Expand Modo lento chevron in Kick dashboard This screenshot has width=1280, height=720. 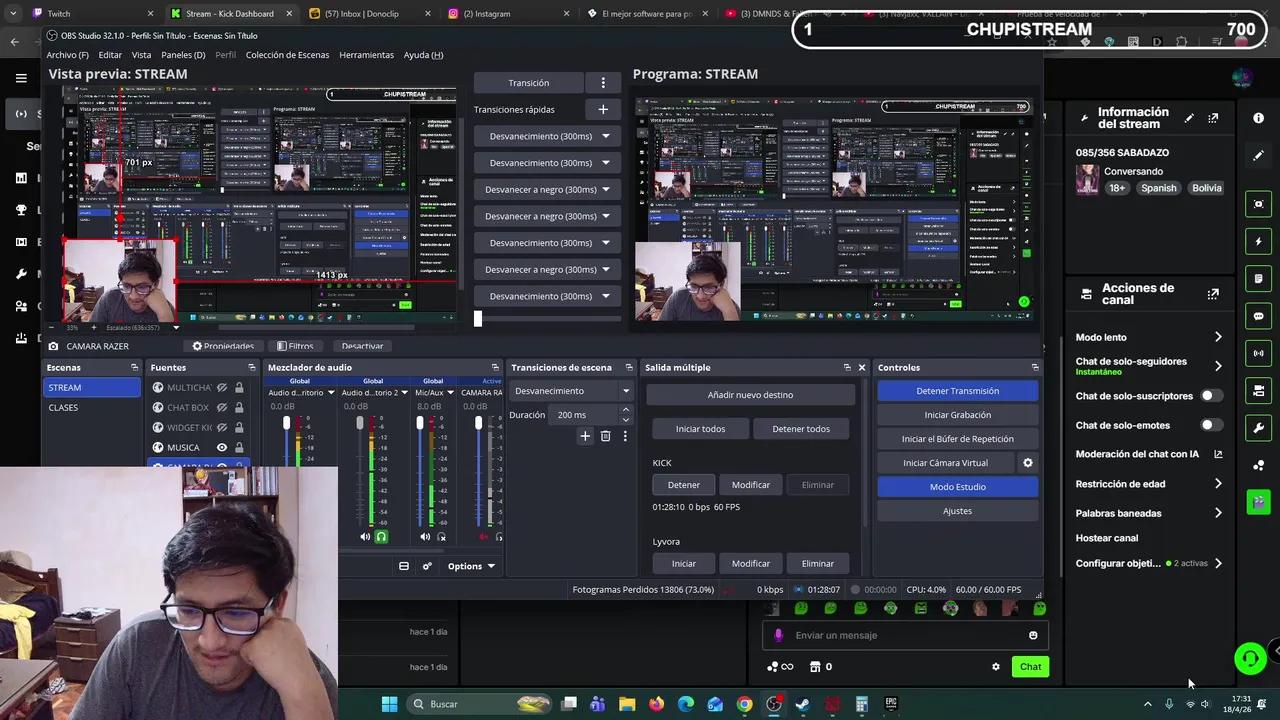[1218, 337]
